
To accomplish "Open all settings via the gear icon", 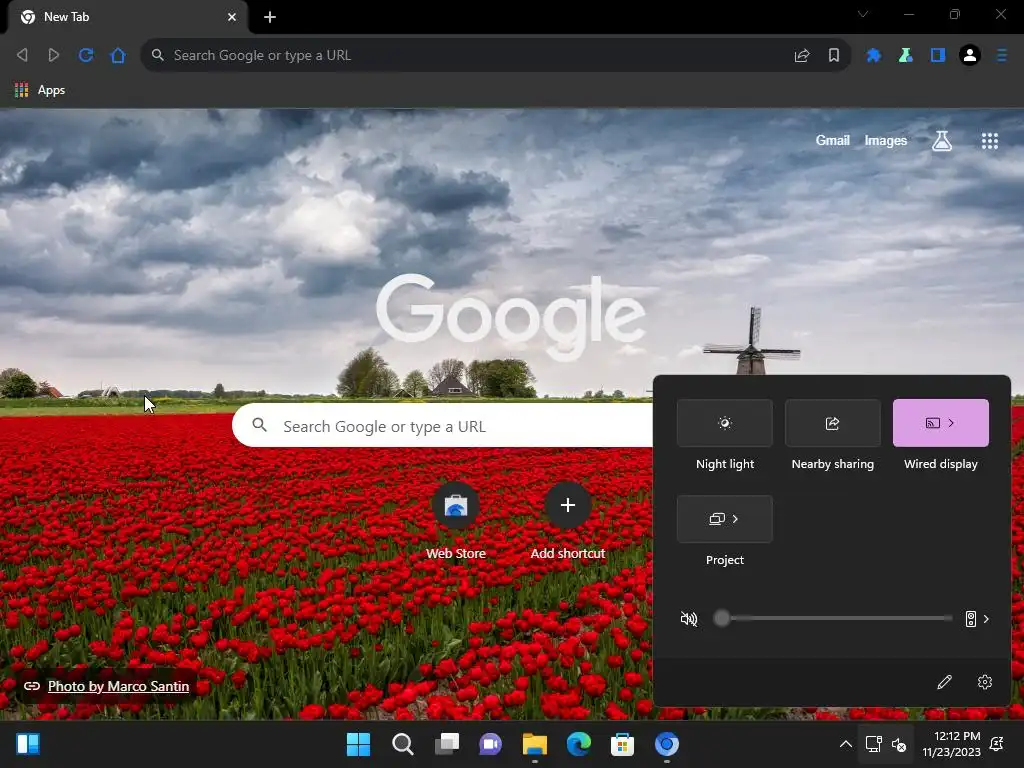I will click(x=985, y=682).
